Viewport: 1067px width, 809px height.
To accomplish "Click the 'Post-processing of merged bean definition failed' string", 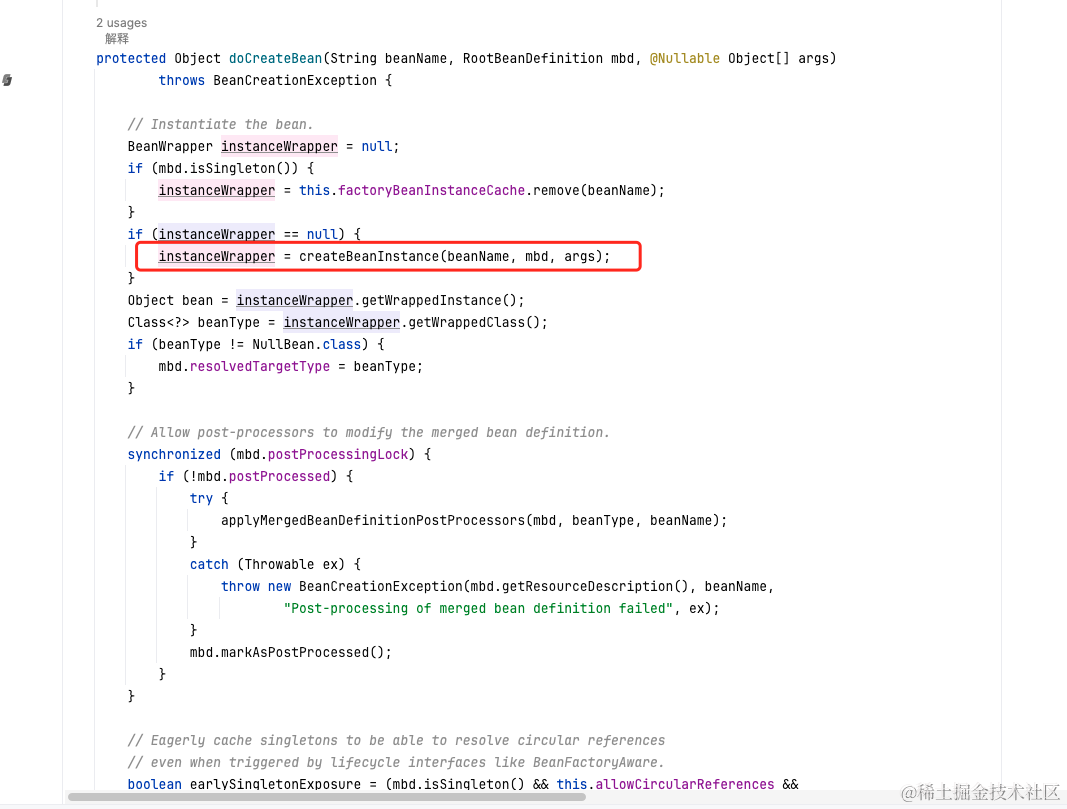I will pos(478,608).
